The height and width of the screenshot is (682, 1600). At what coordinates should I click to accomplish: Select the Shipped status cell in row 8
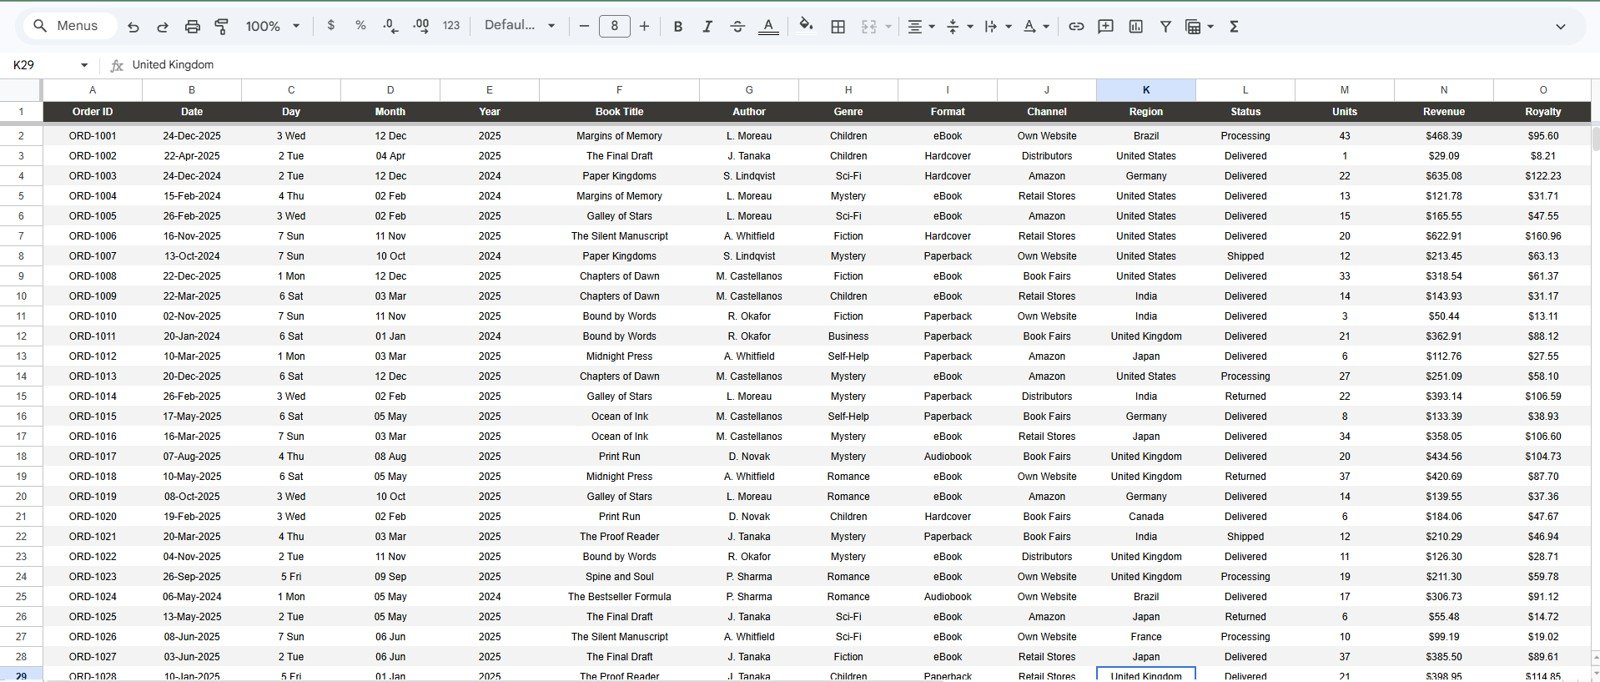pos(1245,256)
